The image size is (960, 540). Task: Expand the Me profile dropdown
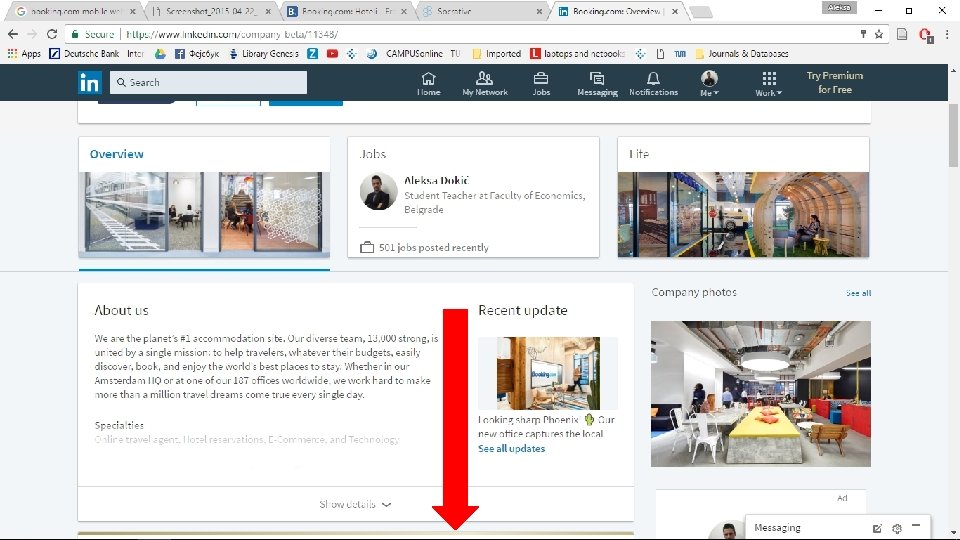pyautogui.click(x=709, y=84)
